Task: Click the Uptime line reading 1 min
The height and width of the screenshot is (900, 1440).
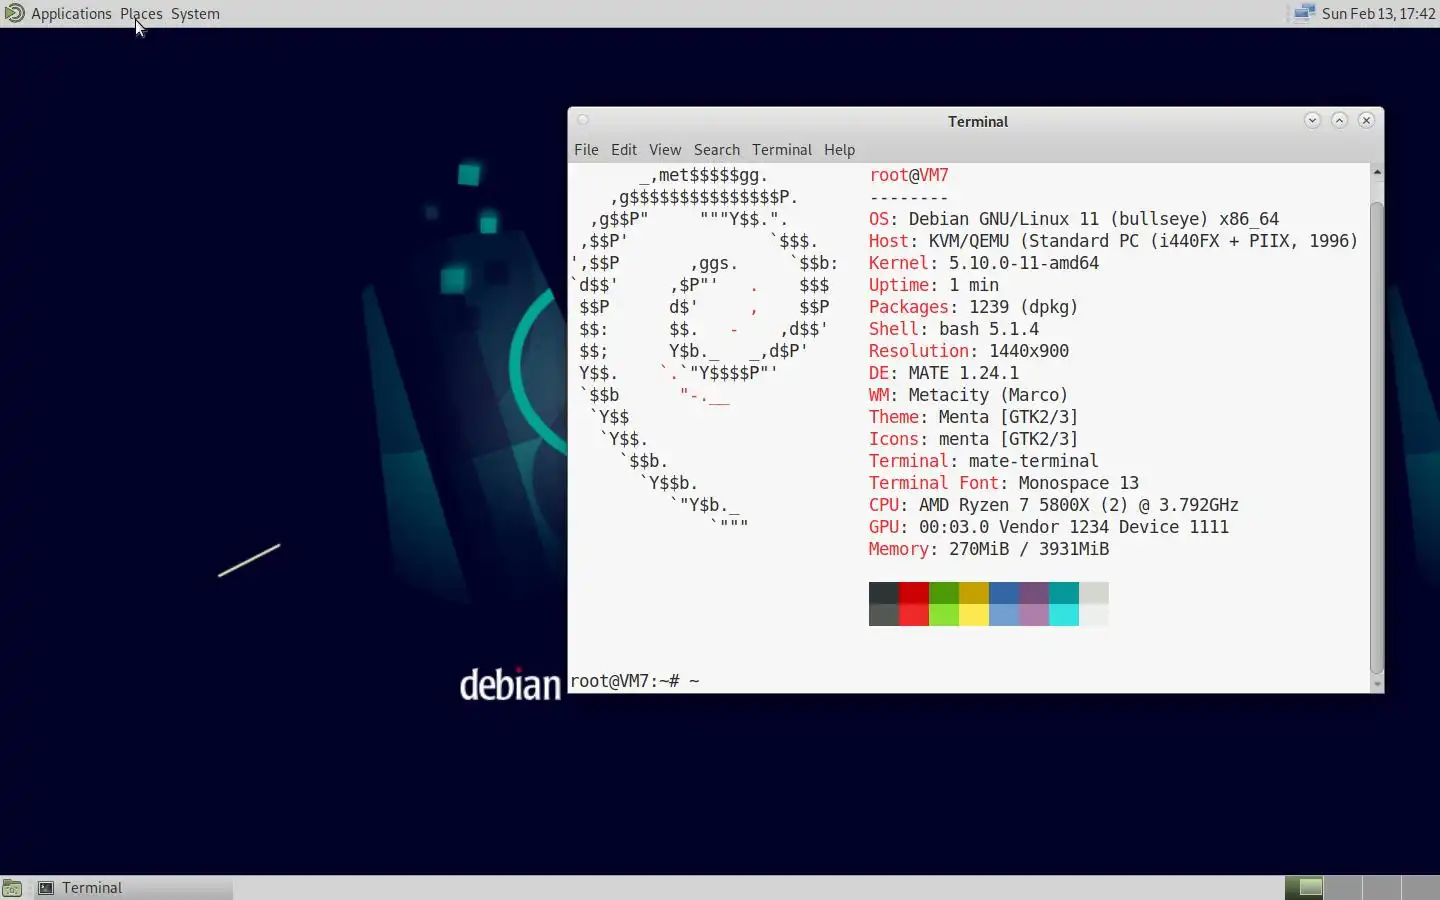Action: tap(934, 285)
